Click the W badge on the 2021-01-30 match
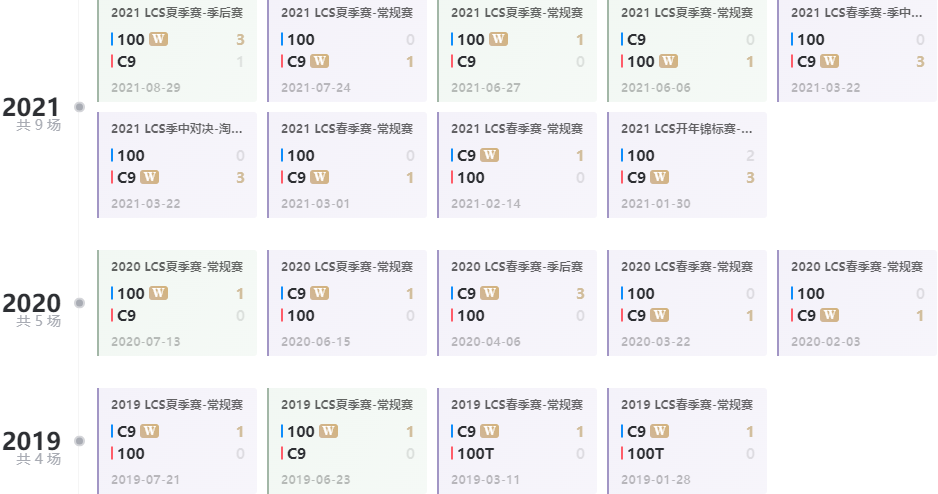 [659, 178]
